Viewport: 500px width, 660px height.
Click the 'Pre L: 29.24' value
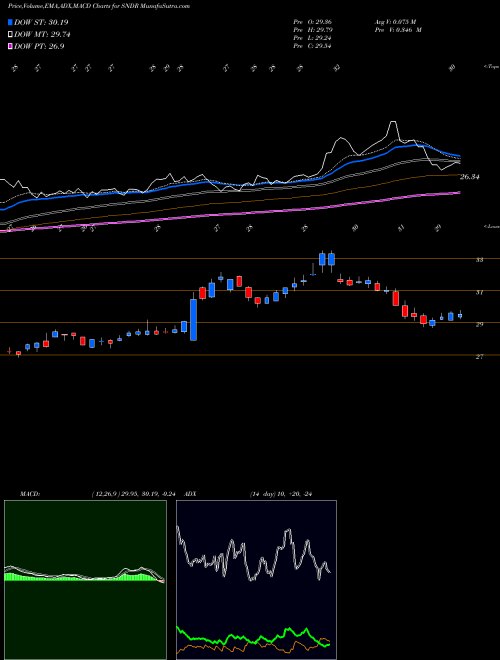(x=312, y=38)
